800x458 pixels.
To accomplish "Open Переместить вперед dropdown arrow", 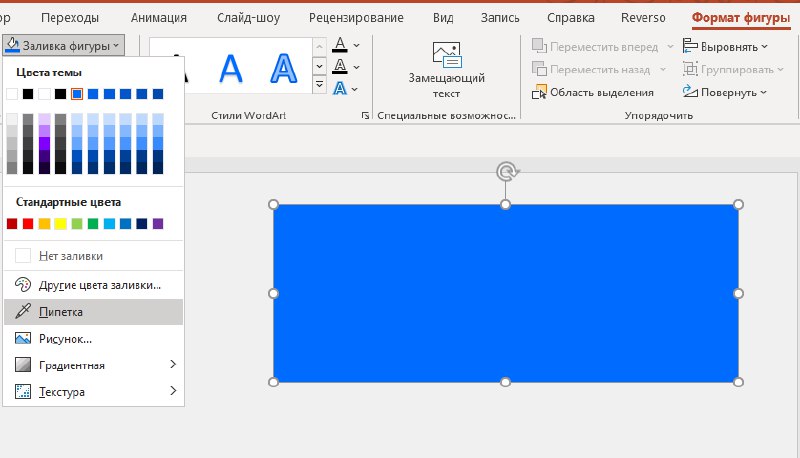I will (670, 46).
